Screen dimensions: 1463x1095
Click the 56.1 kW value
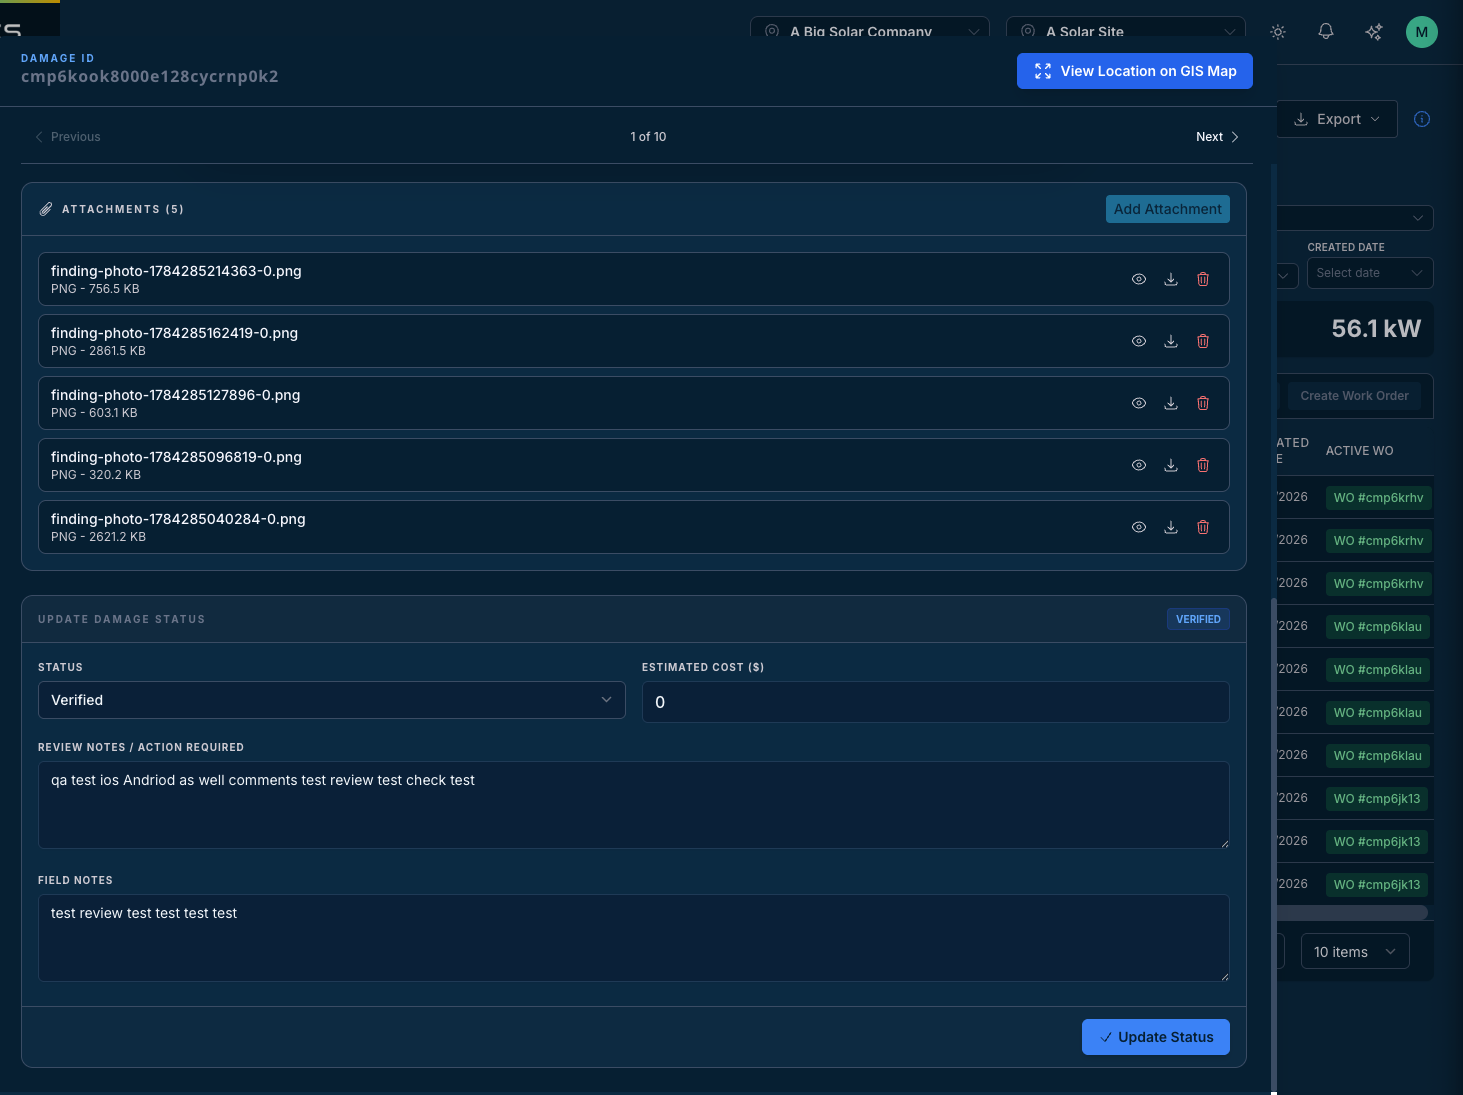(1376, 329)
